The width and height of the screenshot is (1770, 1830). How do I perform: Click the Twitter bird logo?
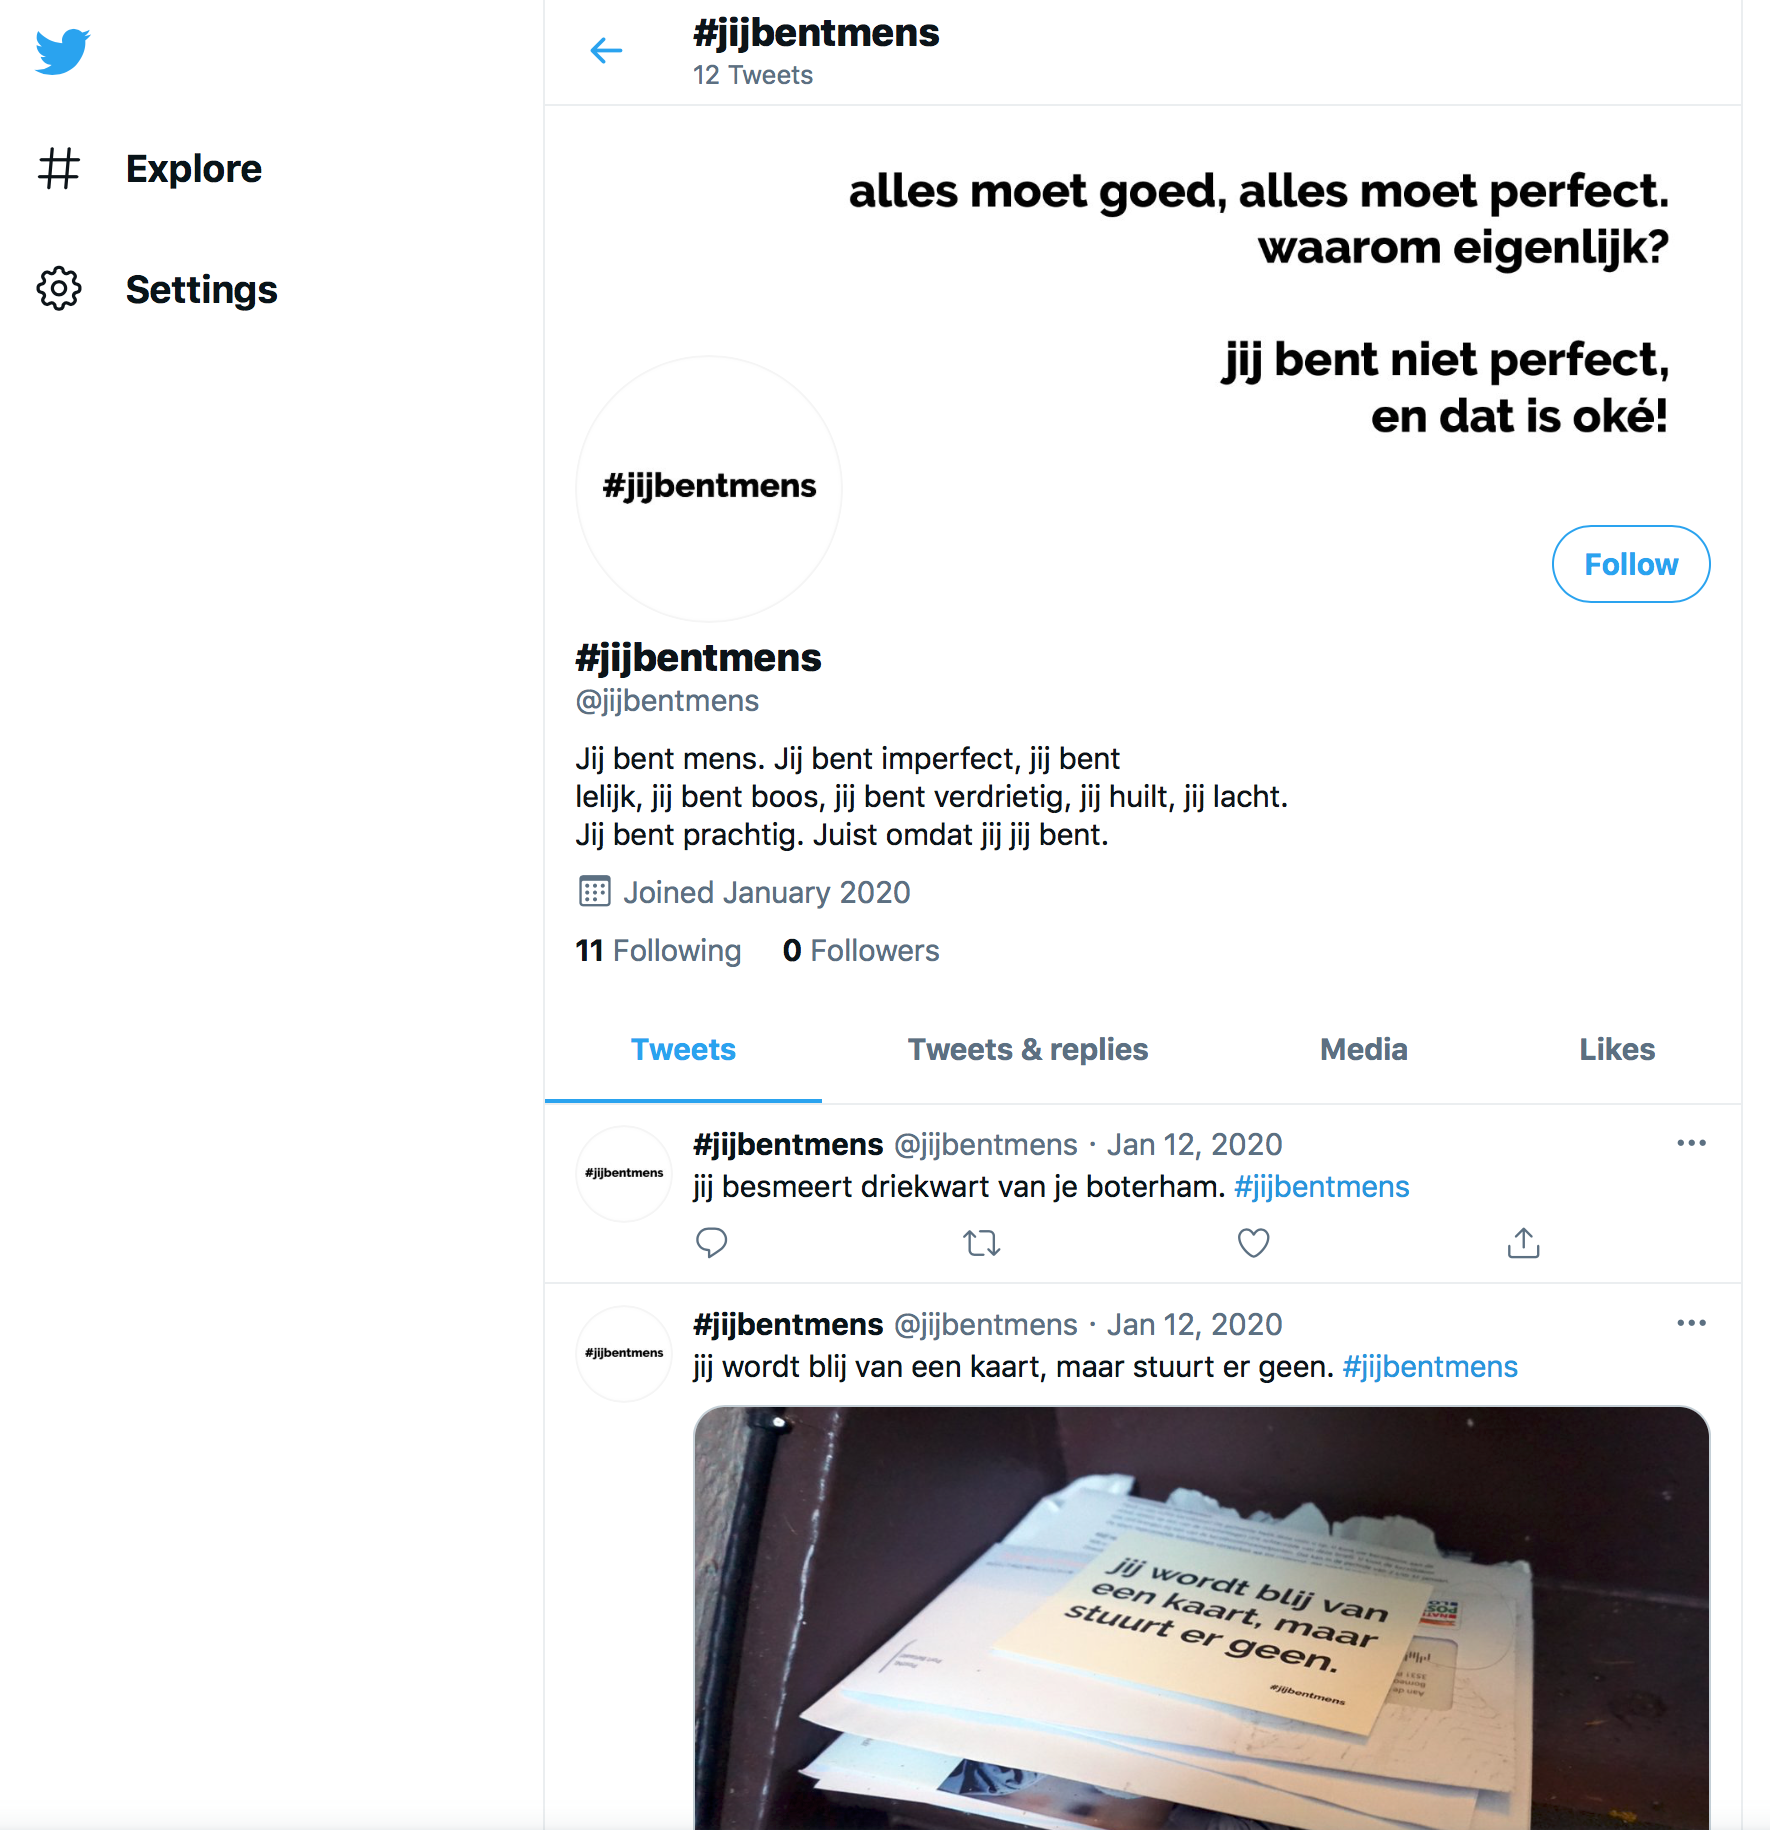point(62,51)
